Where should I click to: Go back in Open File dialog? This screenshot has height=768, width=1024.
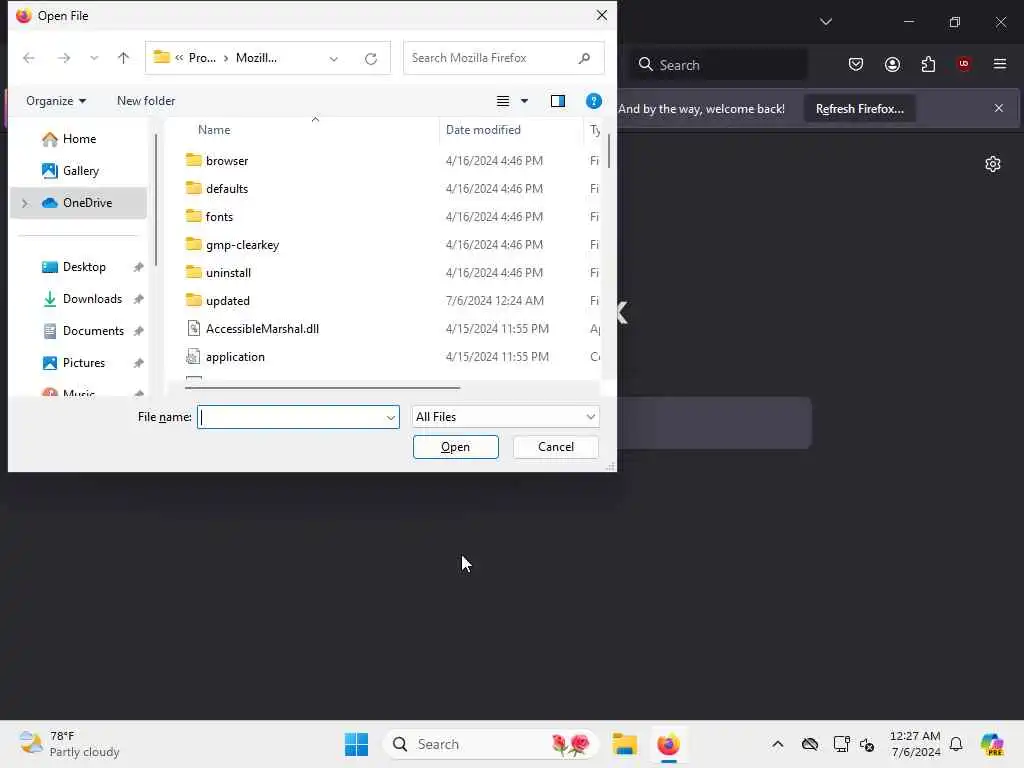(x=29, y=58)
